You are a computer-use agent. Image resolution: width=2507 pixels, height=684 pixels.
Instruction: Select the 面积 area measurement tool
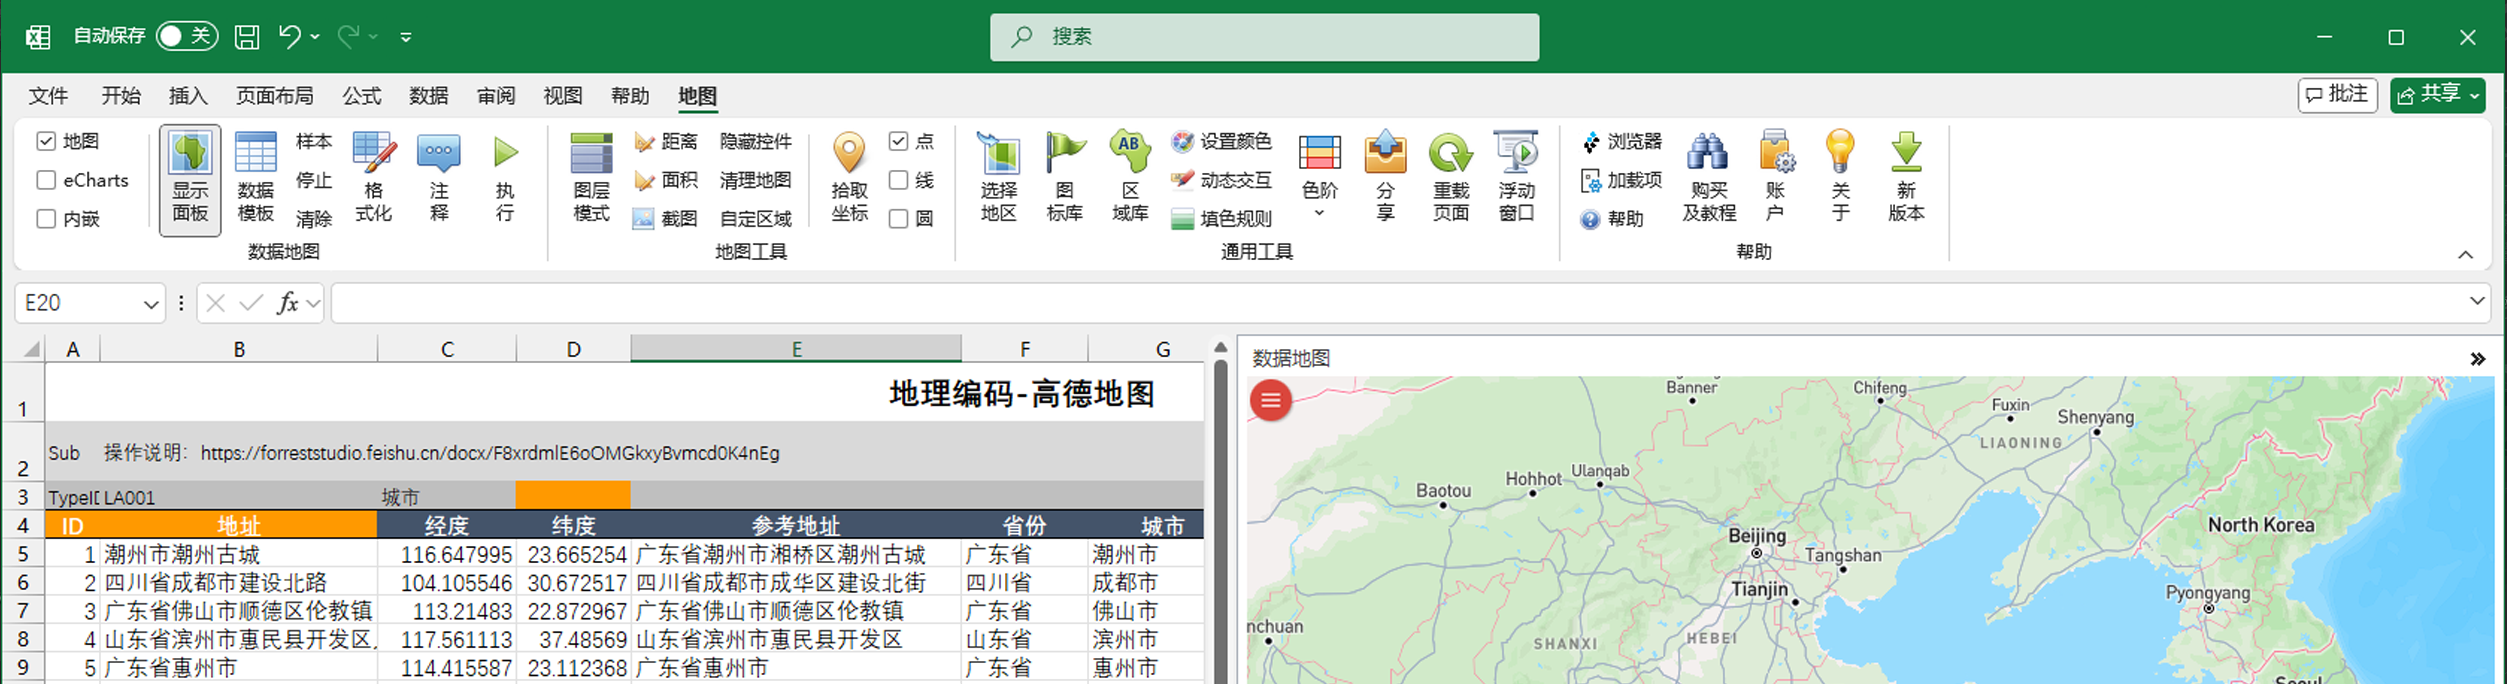point(666,180)
